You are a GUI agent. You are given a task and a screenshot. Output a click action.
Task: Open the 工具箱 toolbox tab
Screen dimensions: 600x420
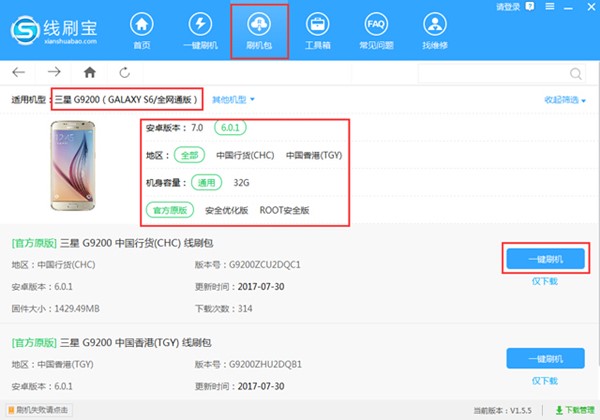(318, 31)
